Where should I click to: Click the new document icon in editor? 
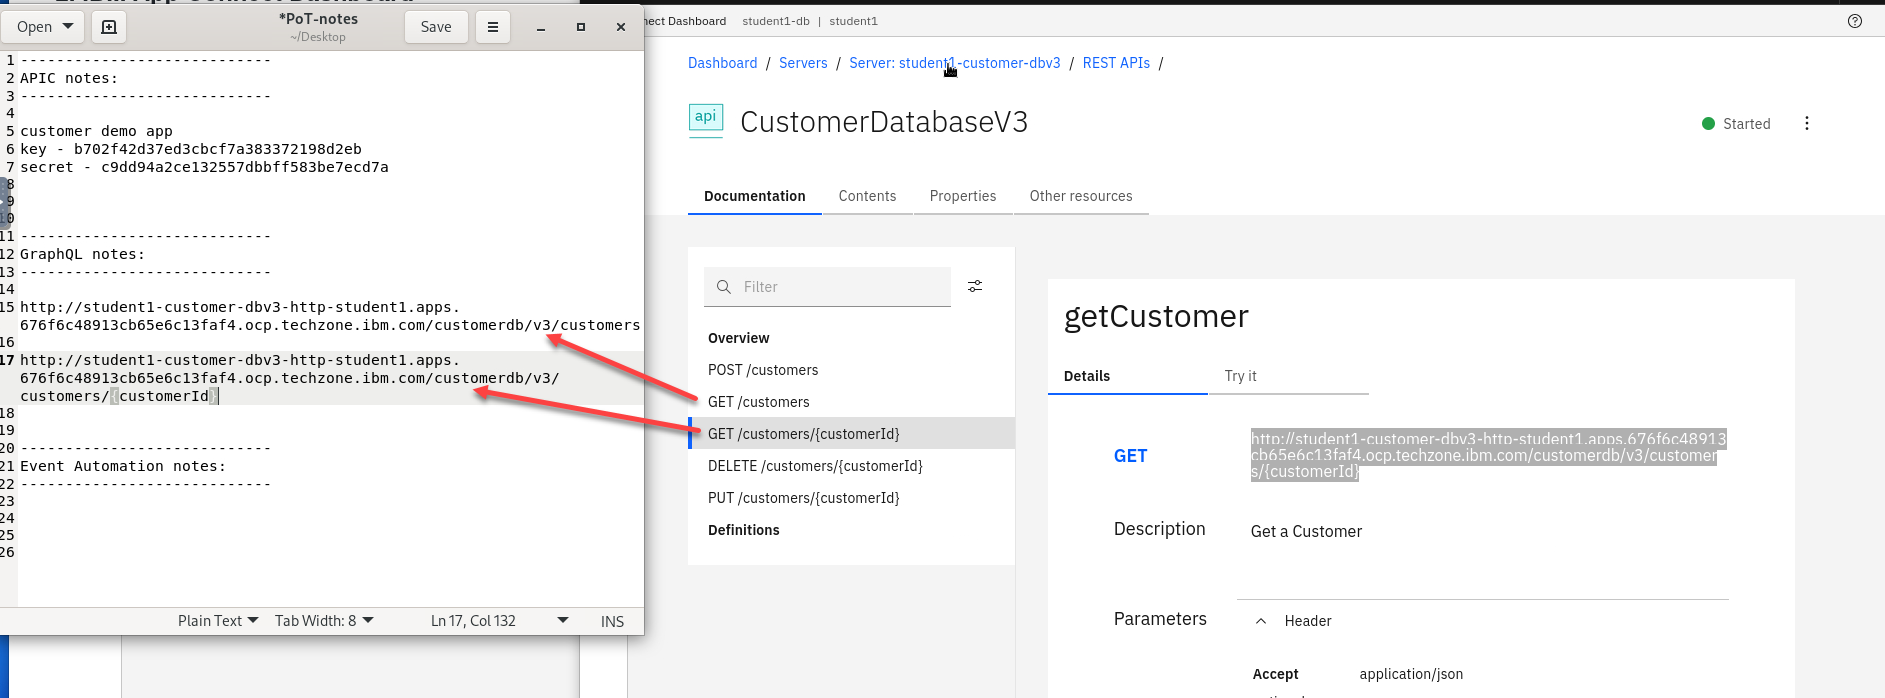coord(109,27)
